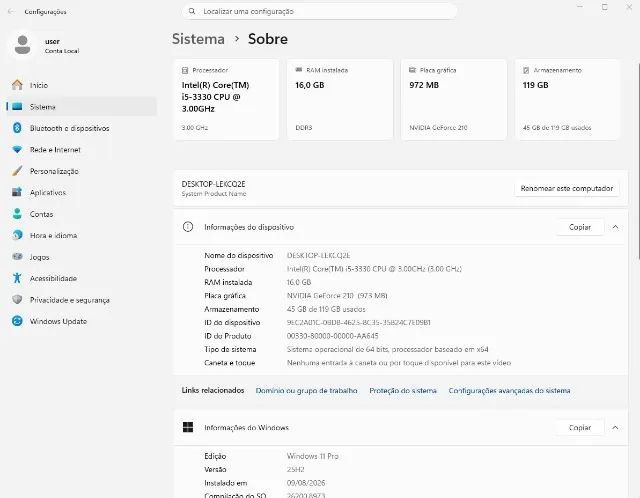Click the search magnifier icon
This screenshot has width=640, height=498.
coord(192,11)
